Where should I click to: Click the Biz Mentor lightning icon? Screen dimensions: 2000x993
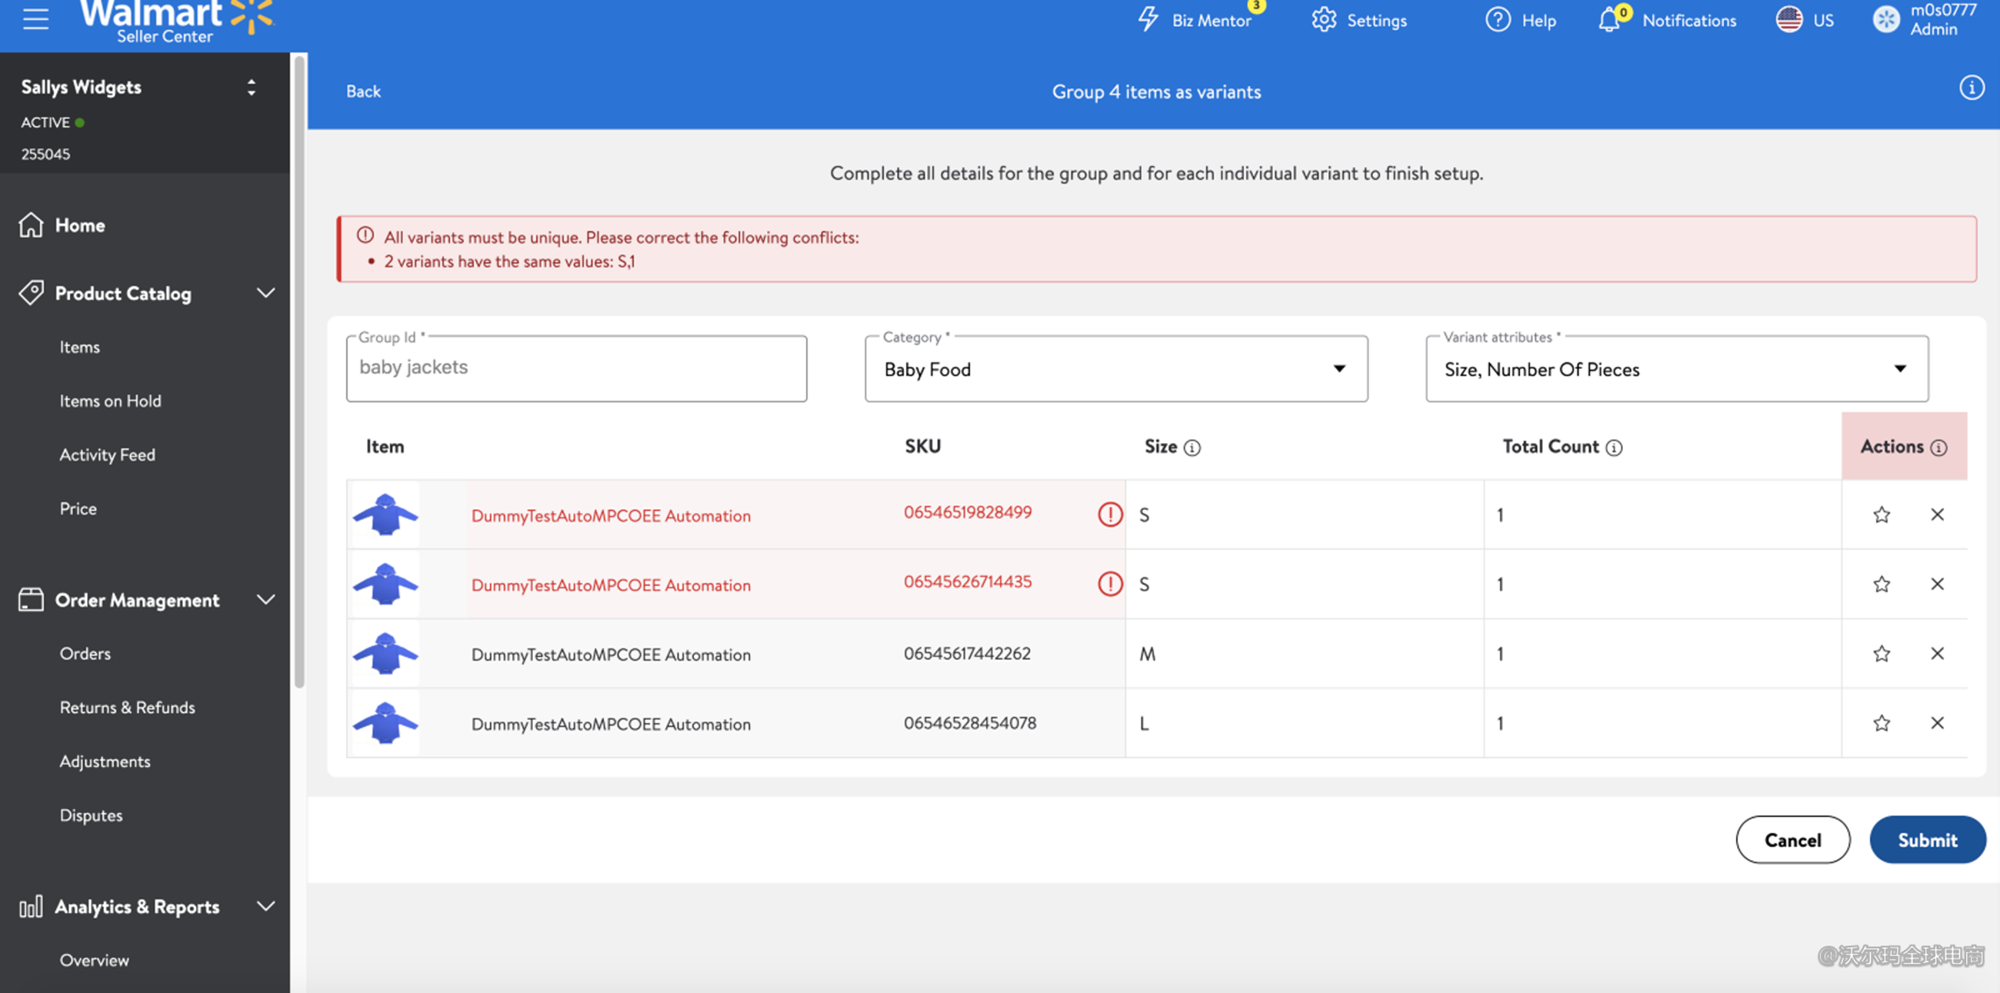pos(1148,19)
